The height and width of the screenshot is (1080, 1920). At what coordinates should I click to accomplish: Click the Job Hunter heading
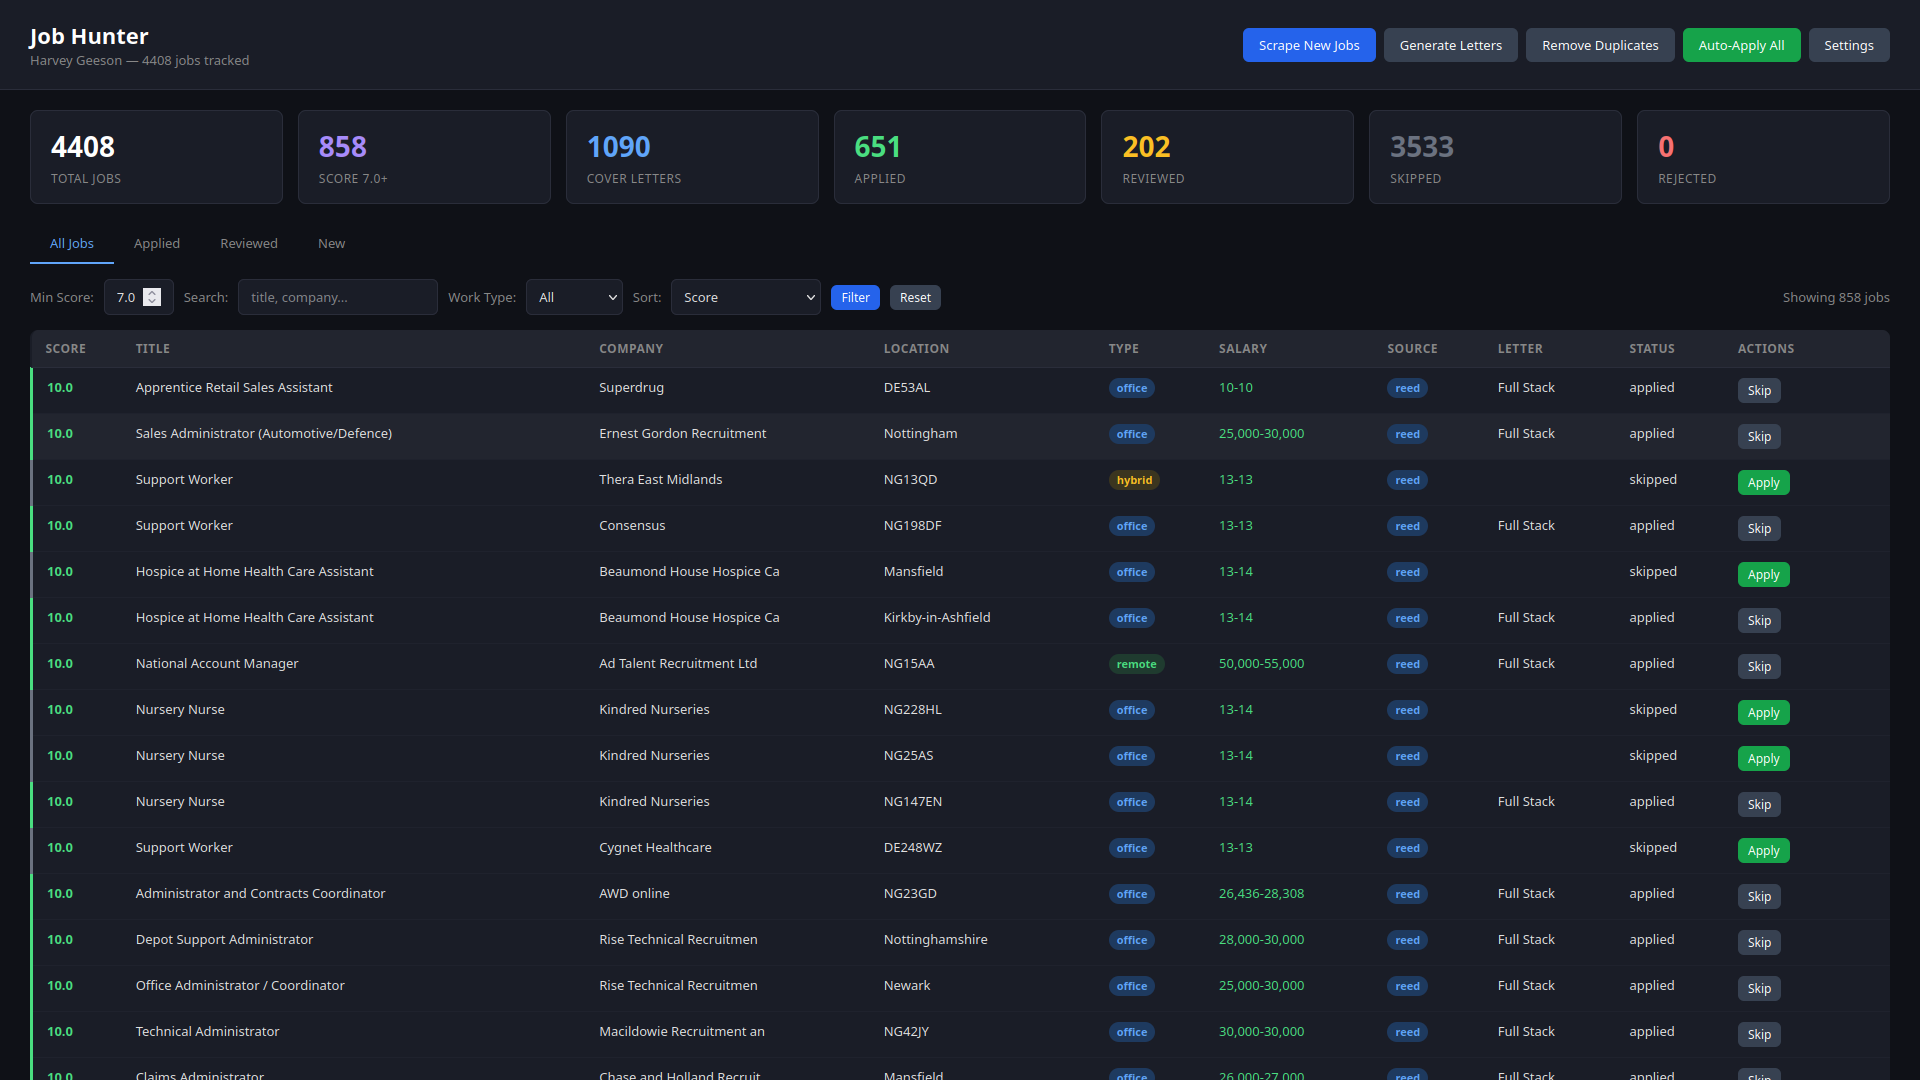pyautogui.click(x=89, y=36)
